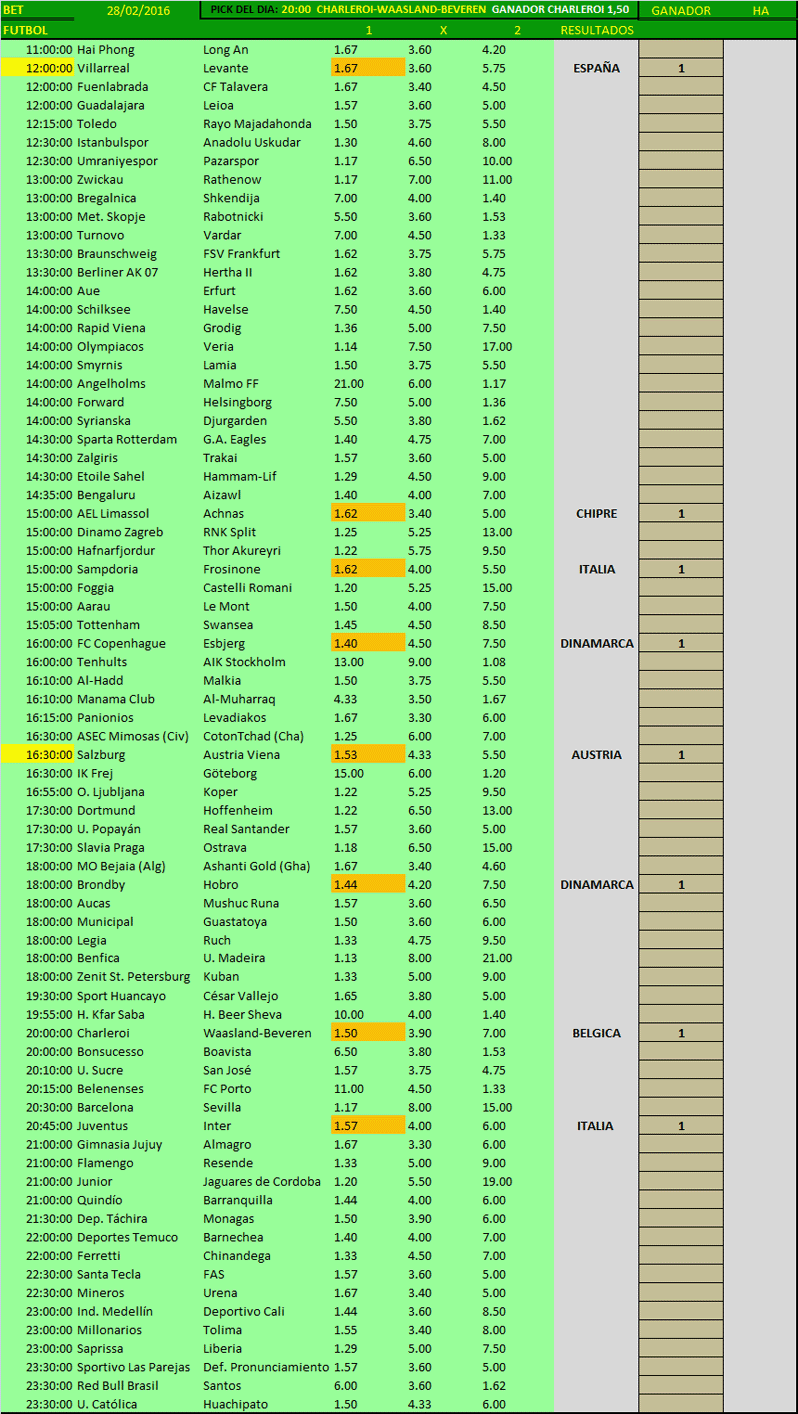The width and height of the screenshot is (798, 1414).
Task: Click the U. Católica team cell
Action: point(107,1404)
